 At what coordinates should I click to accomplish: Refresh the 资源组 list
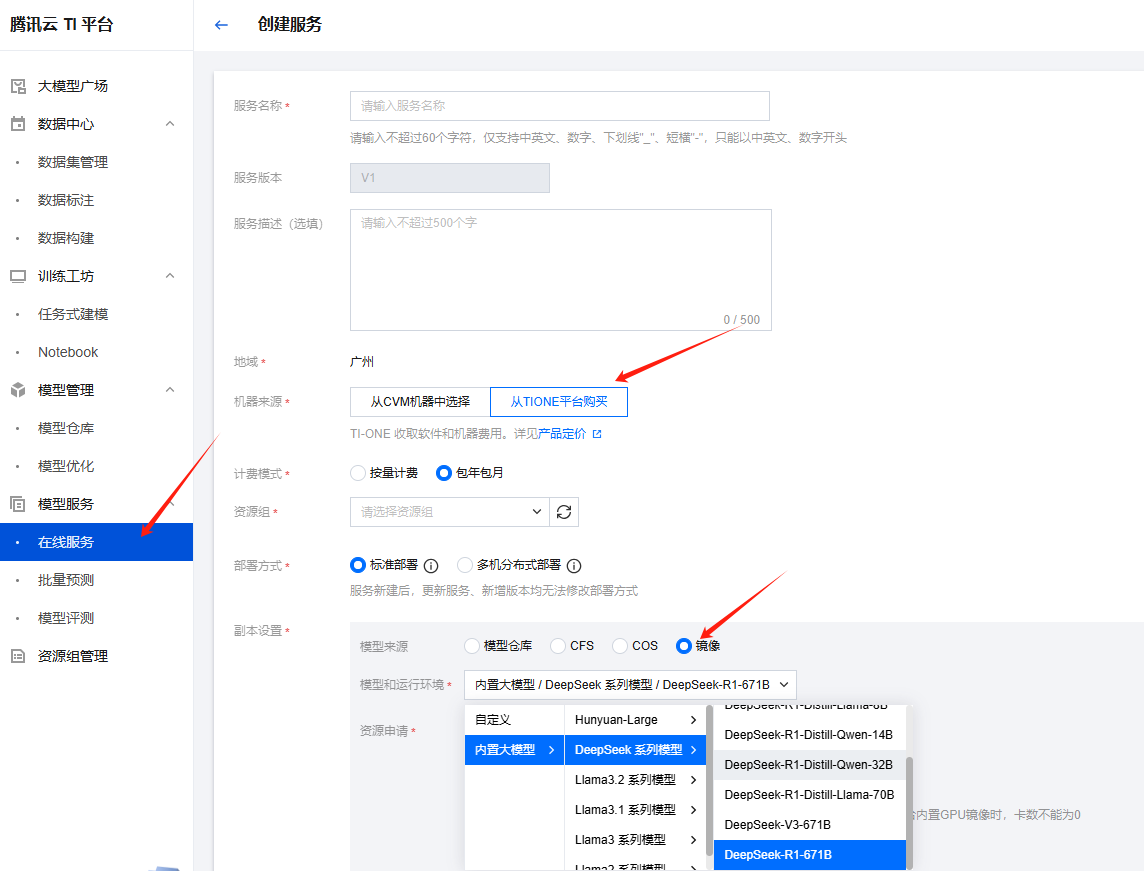pos(564,512)
